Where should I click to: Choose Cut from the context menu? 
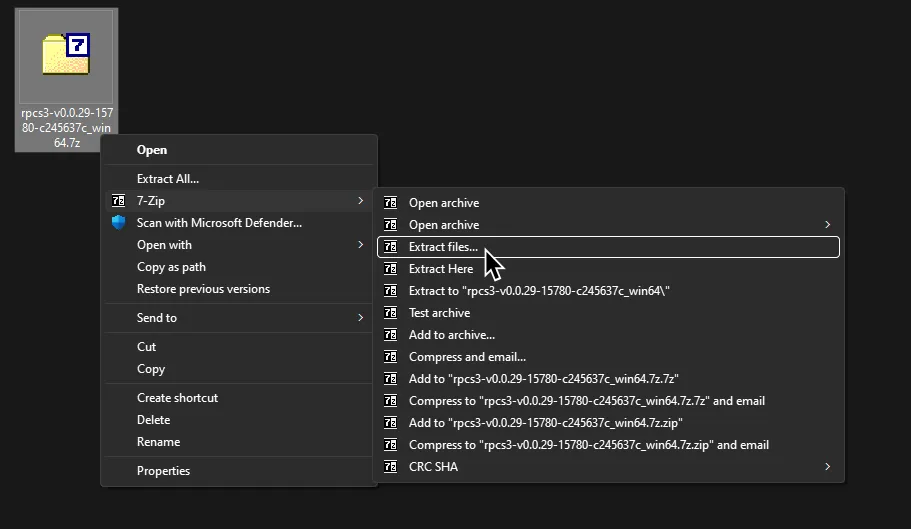click(x=238, y=347)
